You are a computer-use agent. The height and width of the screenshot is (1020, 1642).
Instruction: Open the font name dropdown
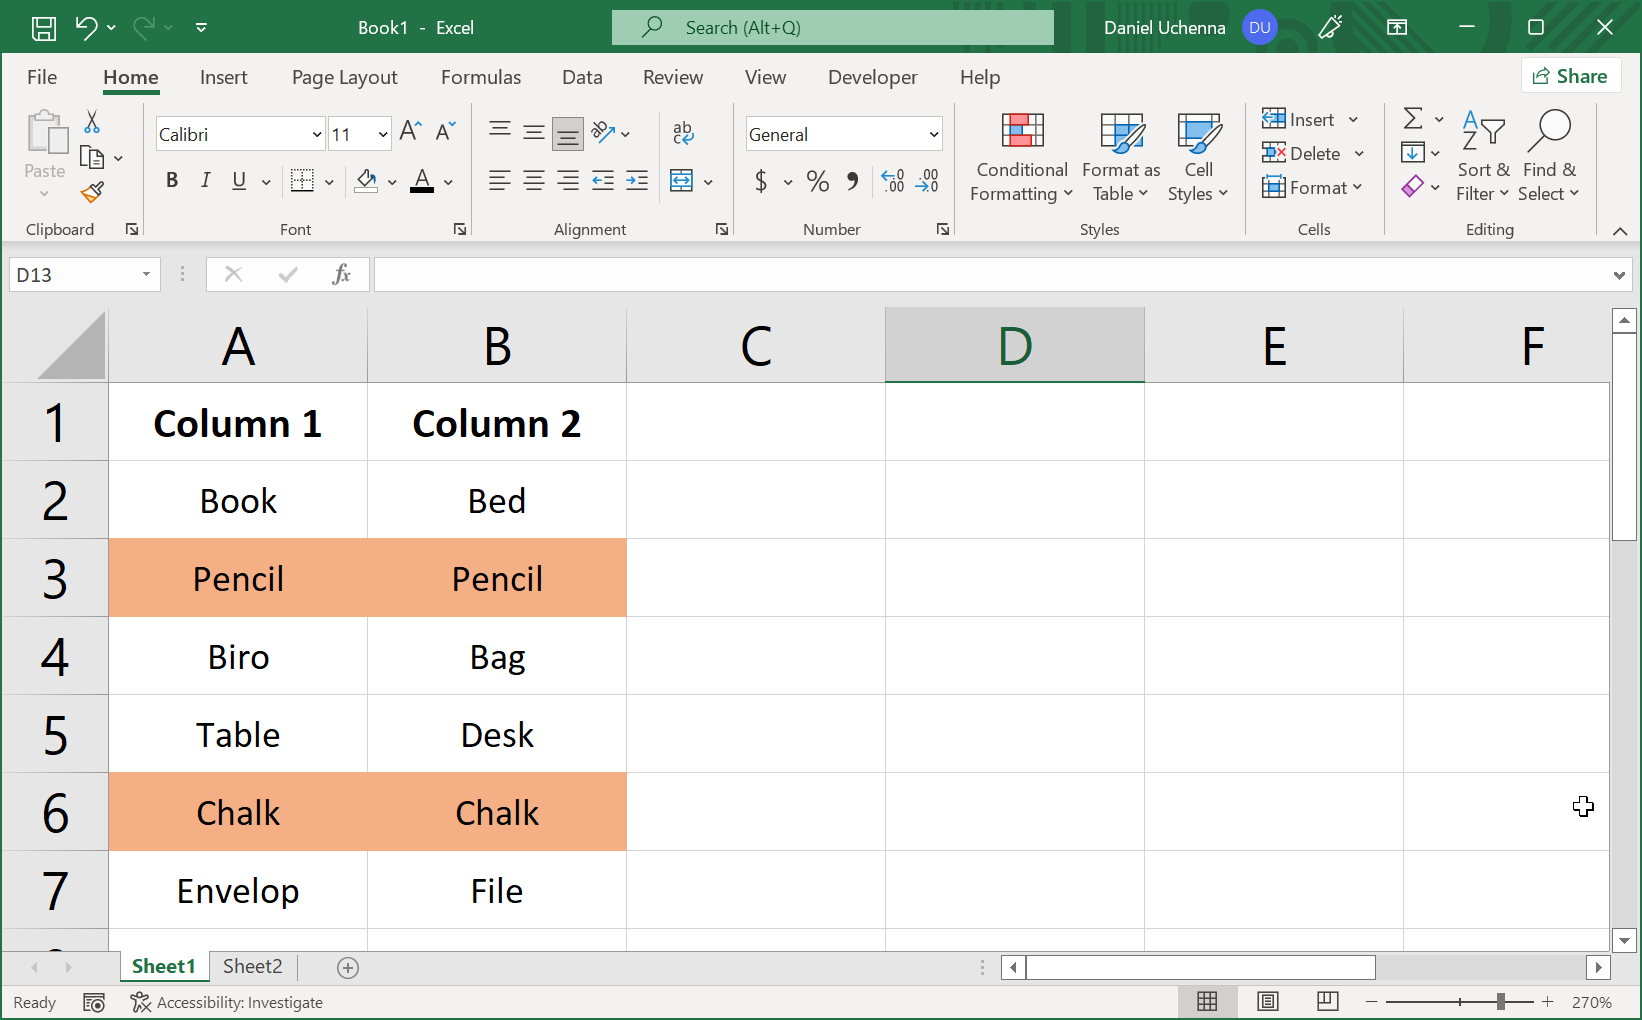(x=315, y=133)
